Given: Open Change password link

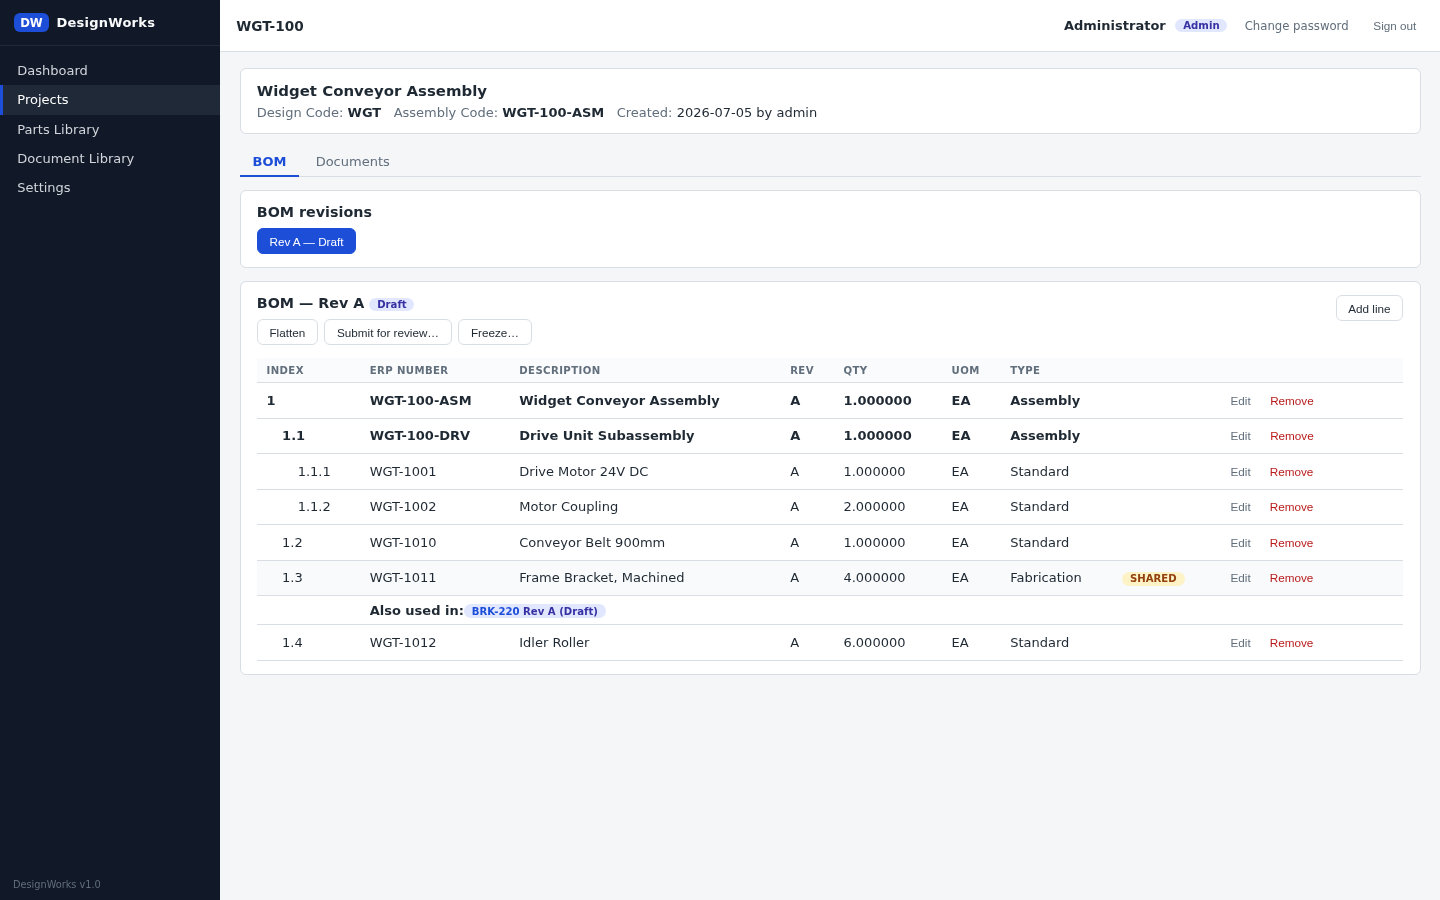Looking at the screenshot, I should pyautogui.click(x=1296, y=26).
